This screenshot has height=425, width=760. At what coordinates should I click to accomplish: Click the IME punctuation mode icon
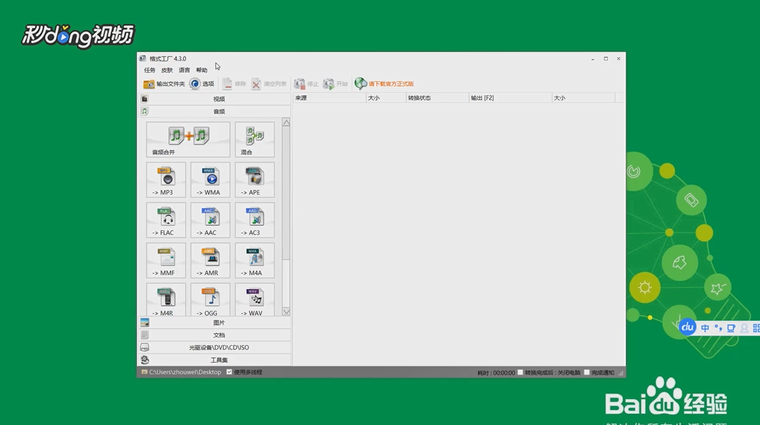pyautogui.click(x=718, y=328)
